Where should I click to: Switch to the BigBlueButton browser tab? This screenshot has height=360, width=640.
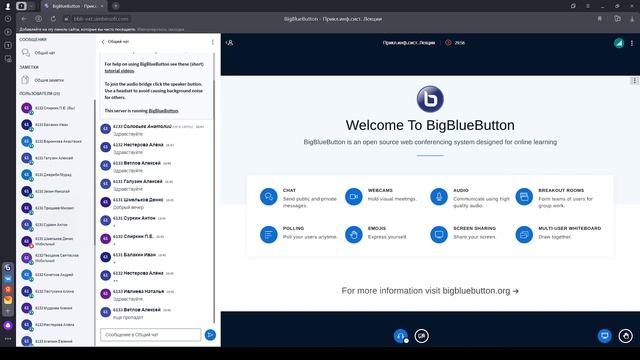pos(73,6)
